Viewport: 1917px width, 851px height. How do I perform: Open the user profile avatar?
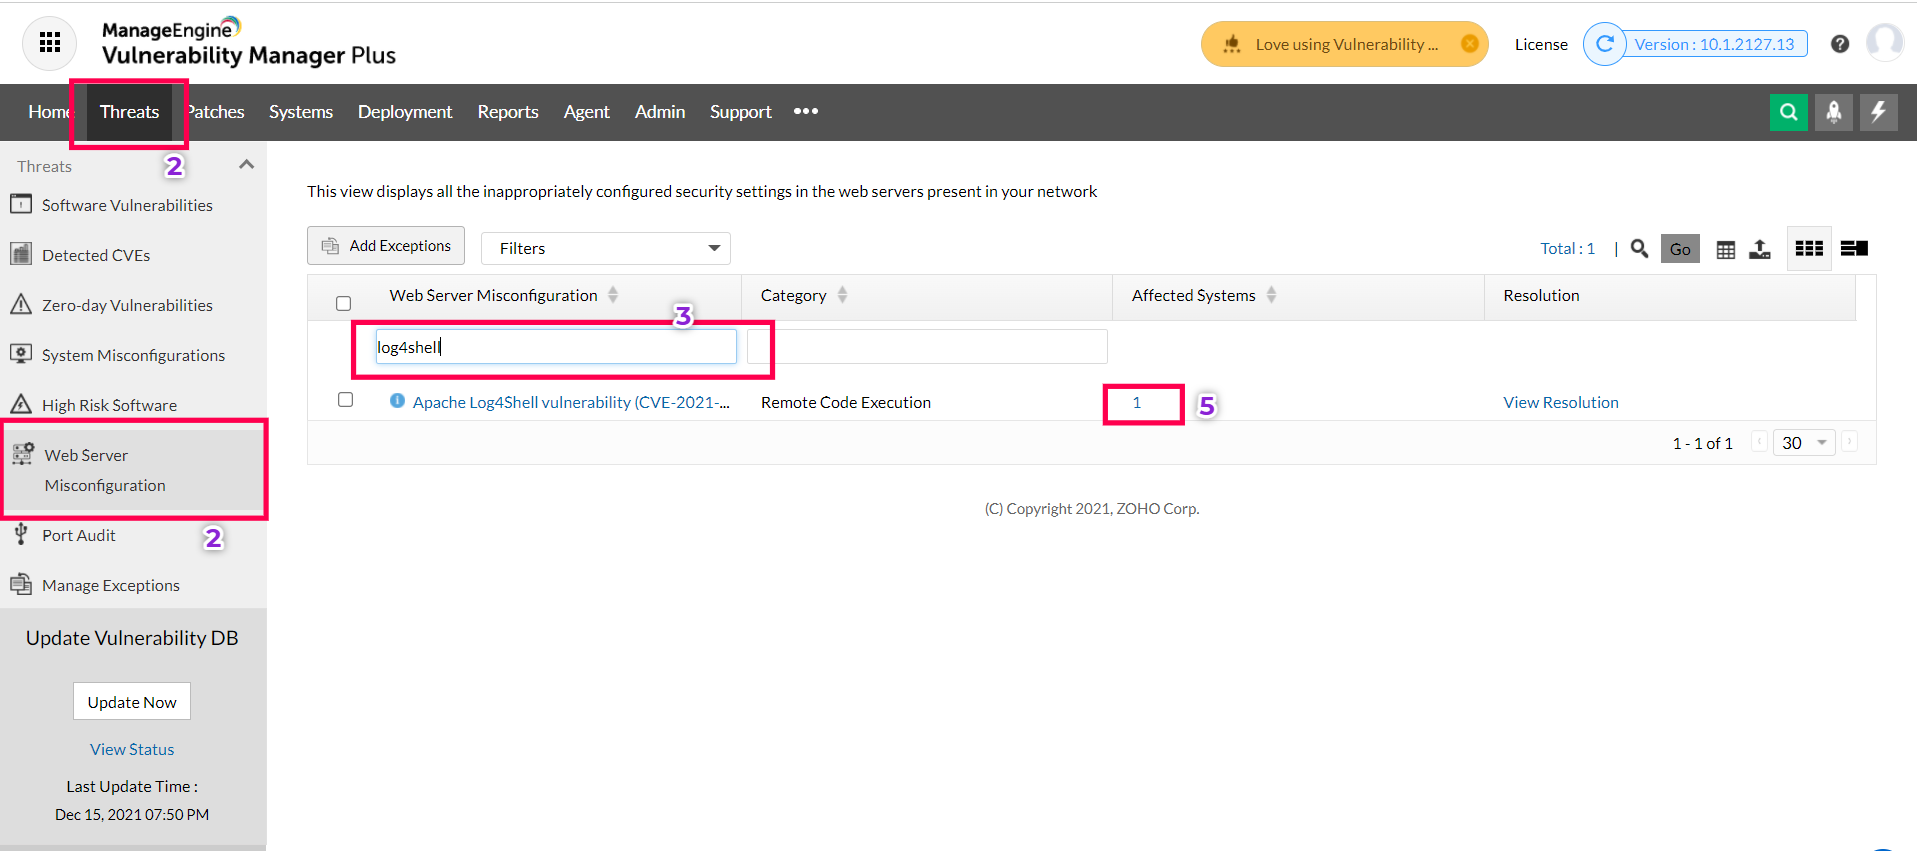tap(1885, 43)
